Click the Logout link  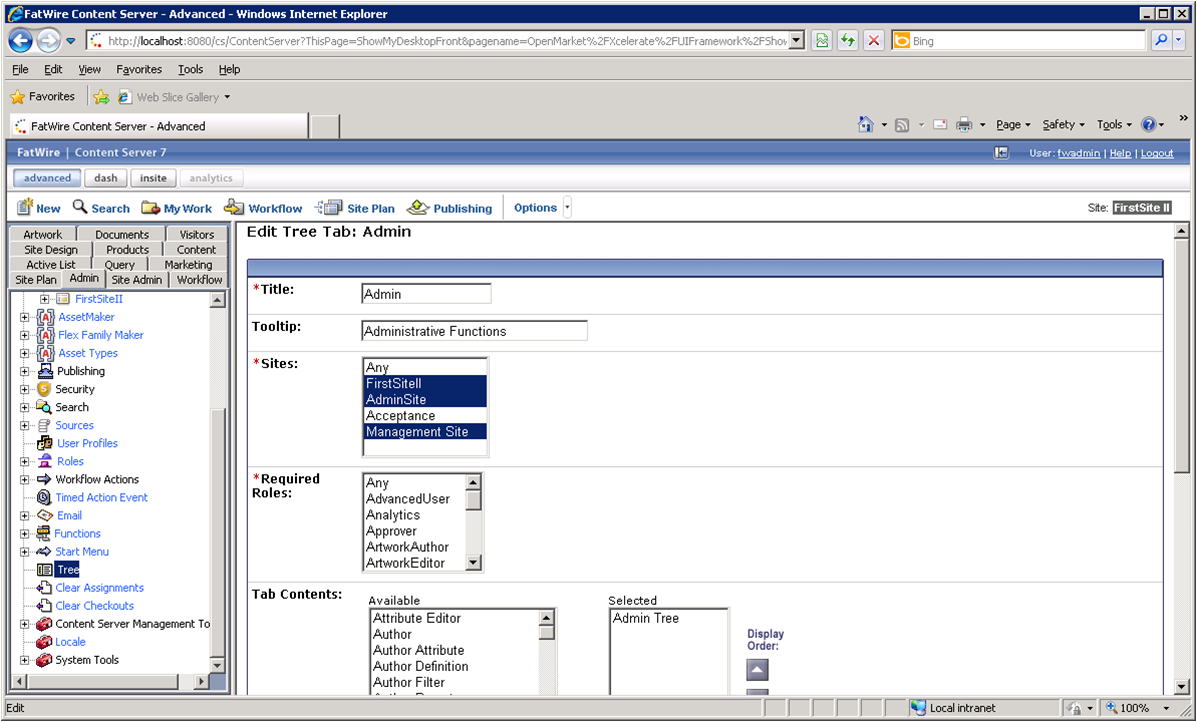click(x=1157, y=153)
